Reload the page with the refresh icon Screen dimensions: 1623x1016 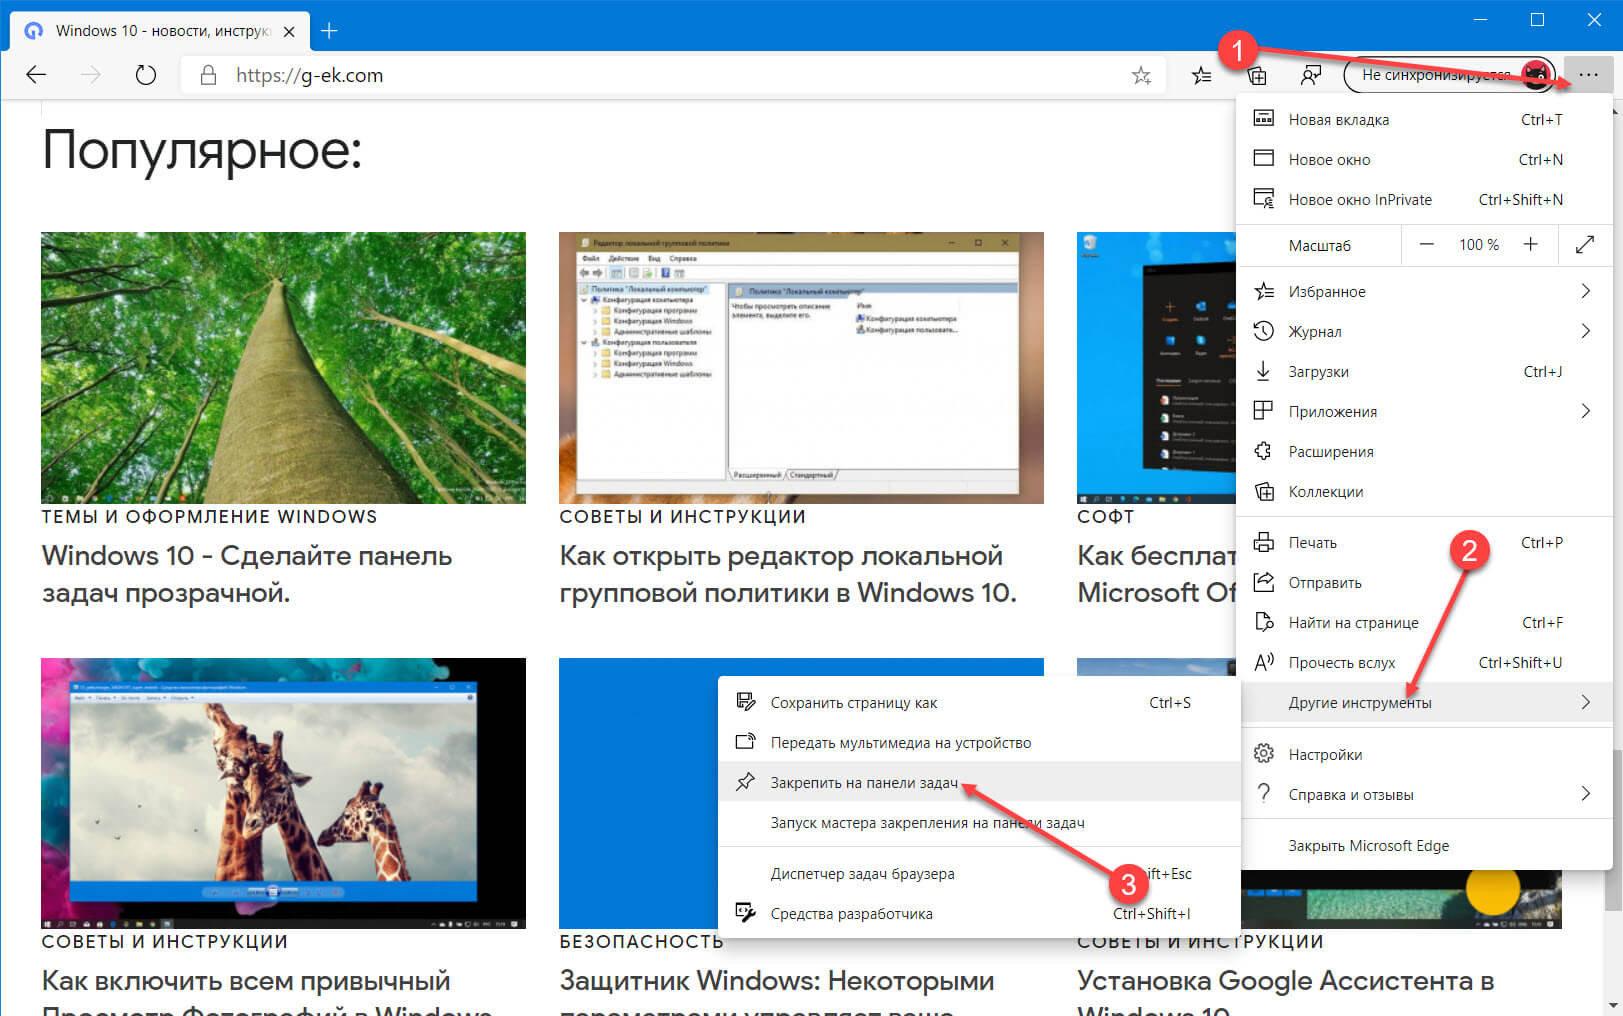click(x=146, y=75)
